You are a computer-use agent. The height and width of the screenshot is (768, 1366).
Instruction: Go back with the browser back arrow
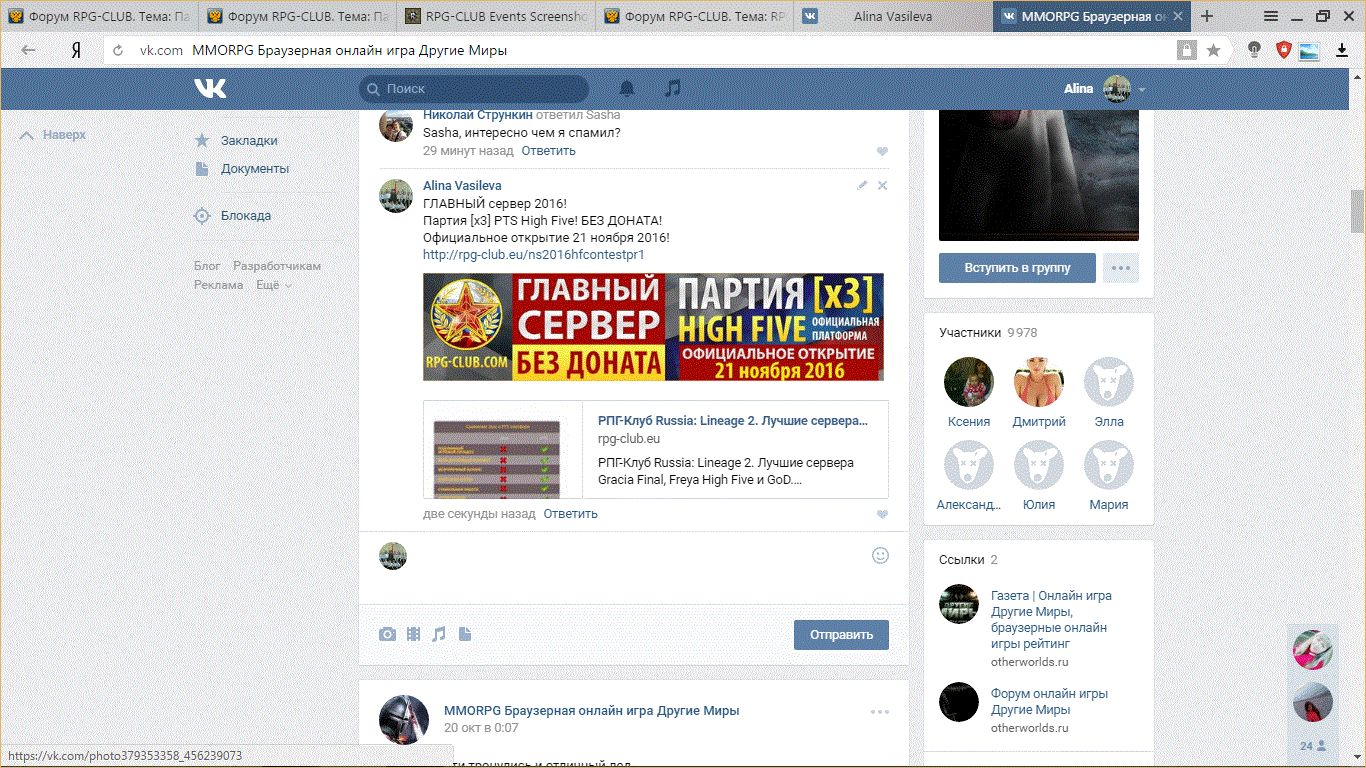[28, 50]
